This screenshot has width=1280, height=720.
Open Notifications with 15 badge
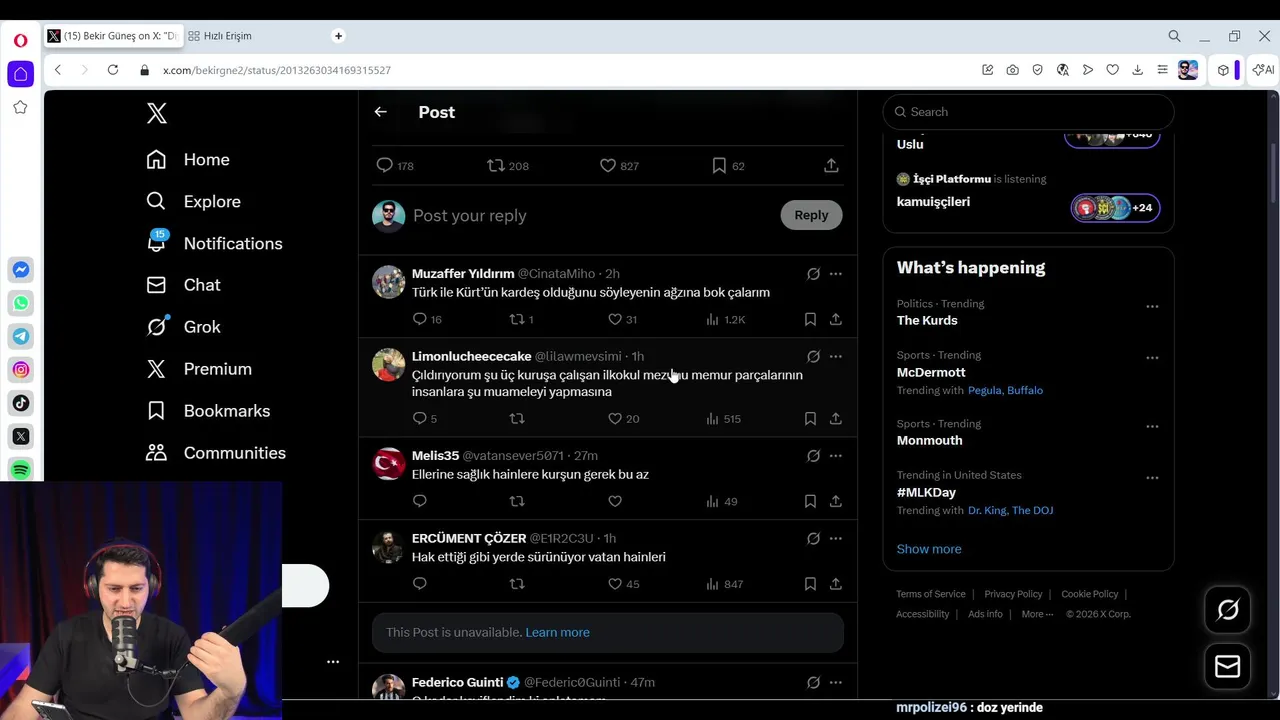(215, 244)
